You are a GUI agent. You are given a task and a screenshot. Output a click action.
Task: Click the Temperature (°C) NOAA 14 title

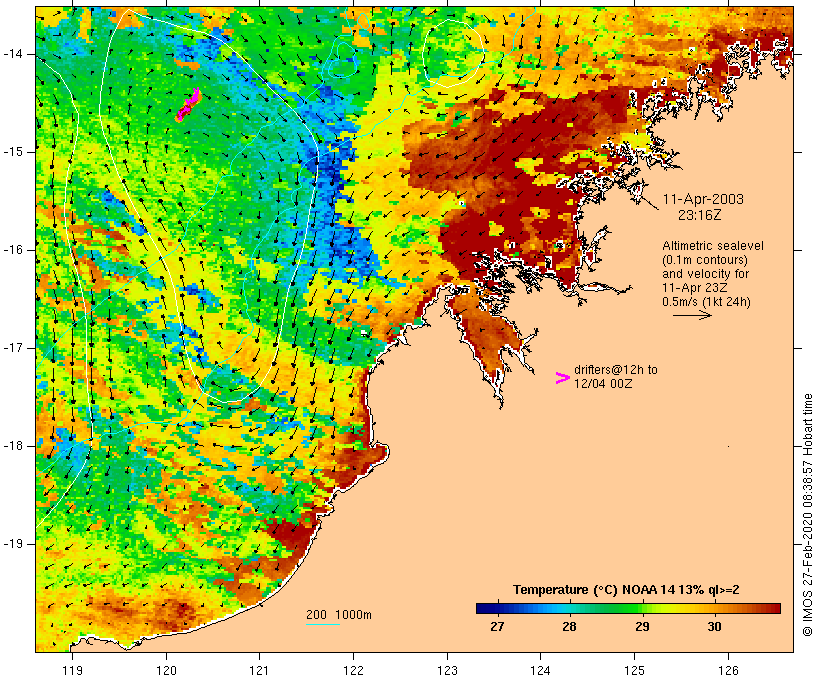[626, 590]
